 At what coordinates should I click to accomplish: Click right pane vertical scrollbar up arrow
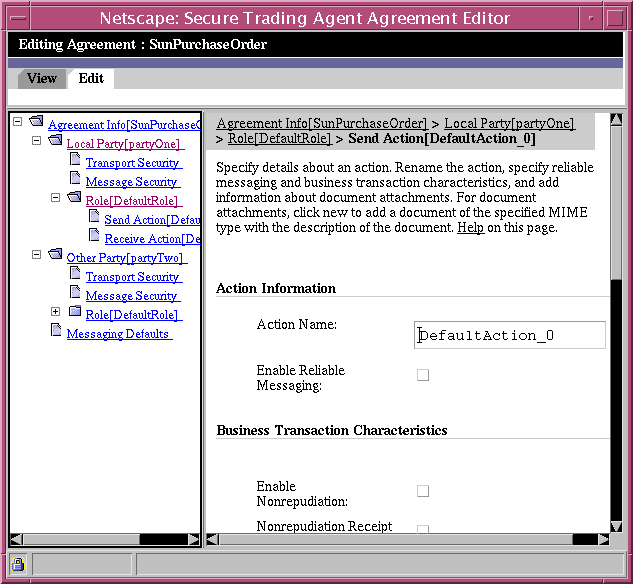[x=616, y=119]
